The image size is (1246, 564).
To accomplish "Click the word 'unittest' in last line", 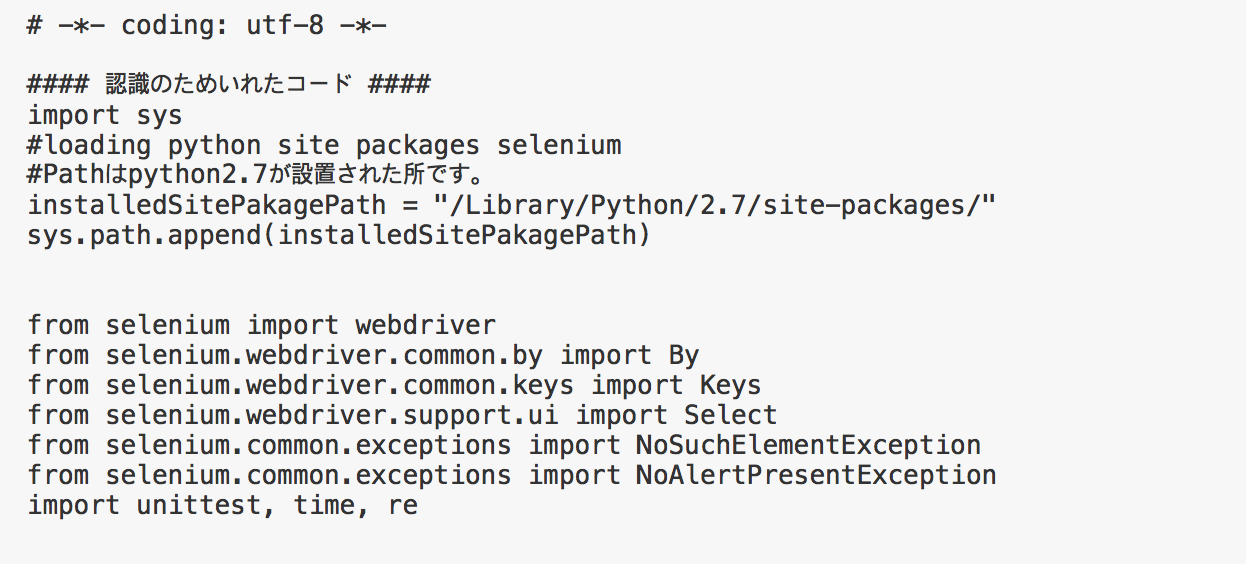I will 206,505.
